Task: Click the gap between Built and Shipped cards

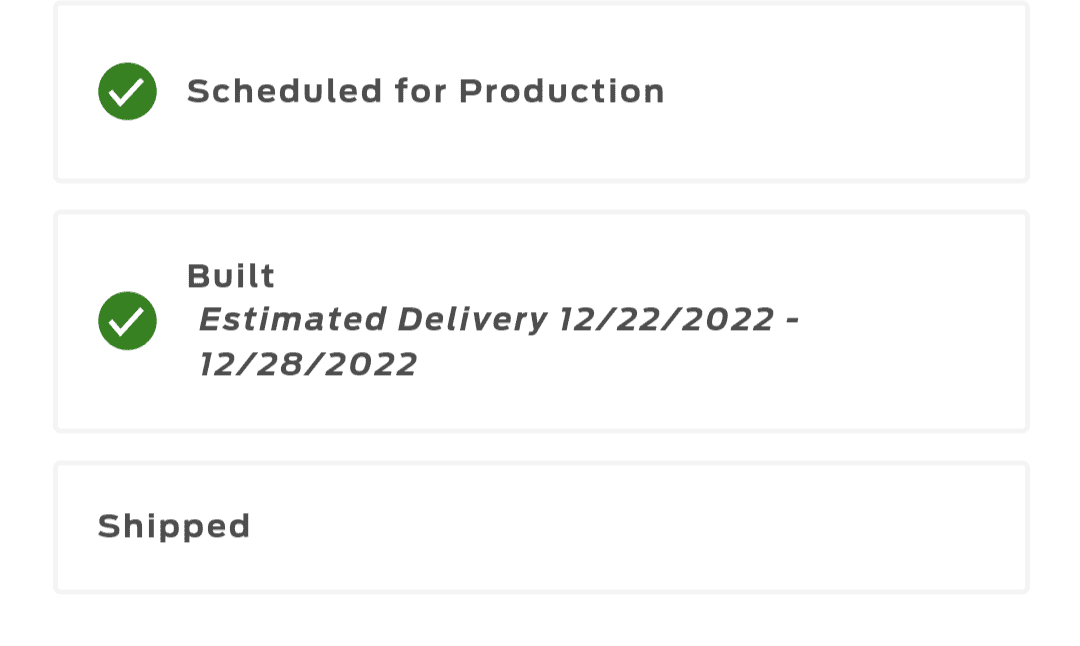Action: 540,447
